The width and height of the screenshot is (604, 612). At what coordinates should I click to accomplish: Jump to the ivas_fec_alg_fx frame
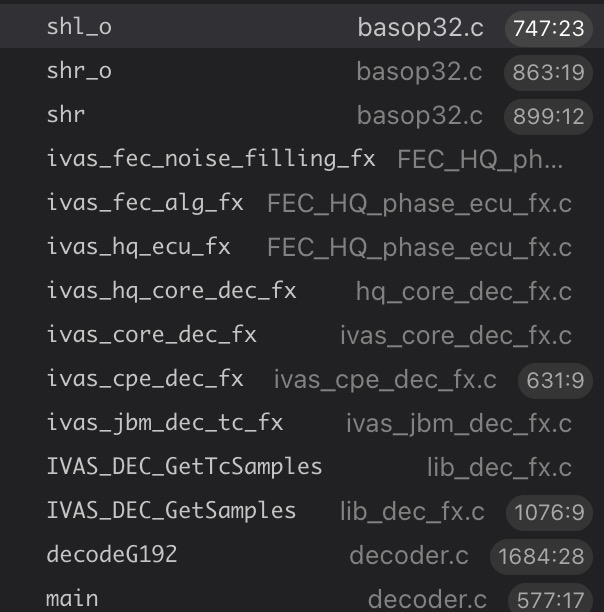coord(145,203)
